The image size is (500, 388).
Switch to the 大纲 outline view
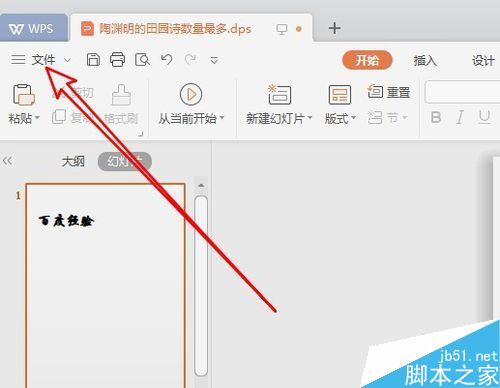73,162
